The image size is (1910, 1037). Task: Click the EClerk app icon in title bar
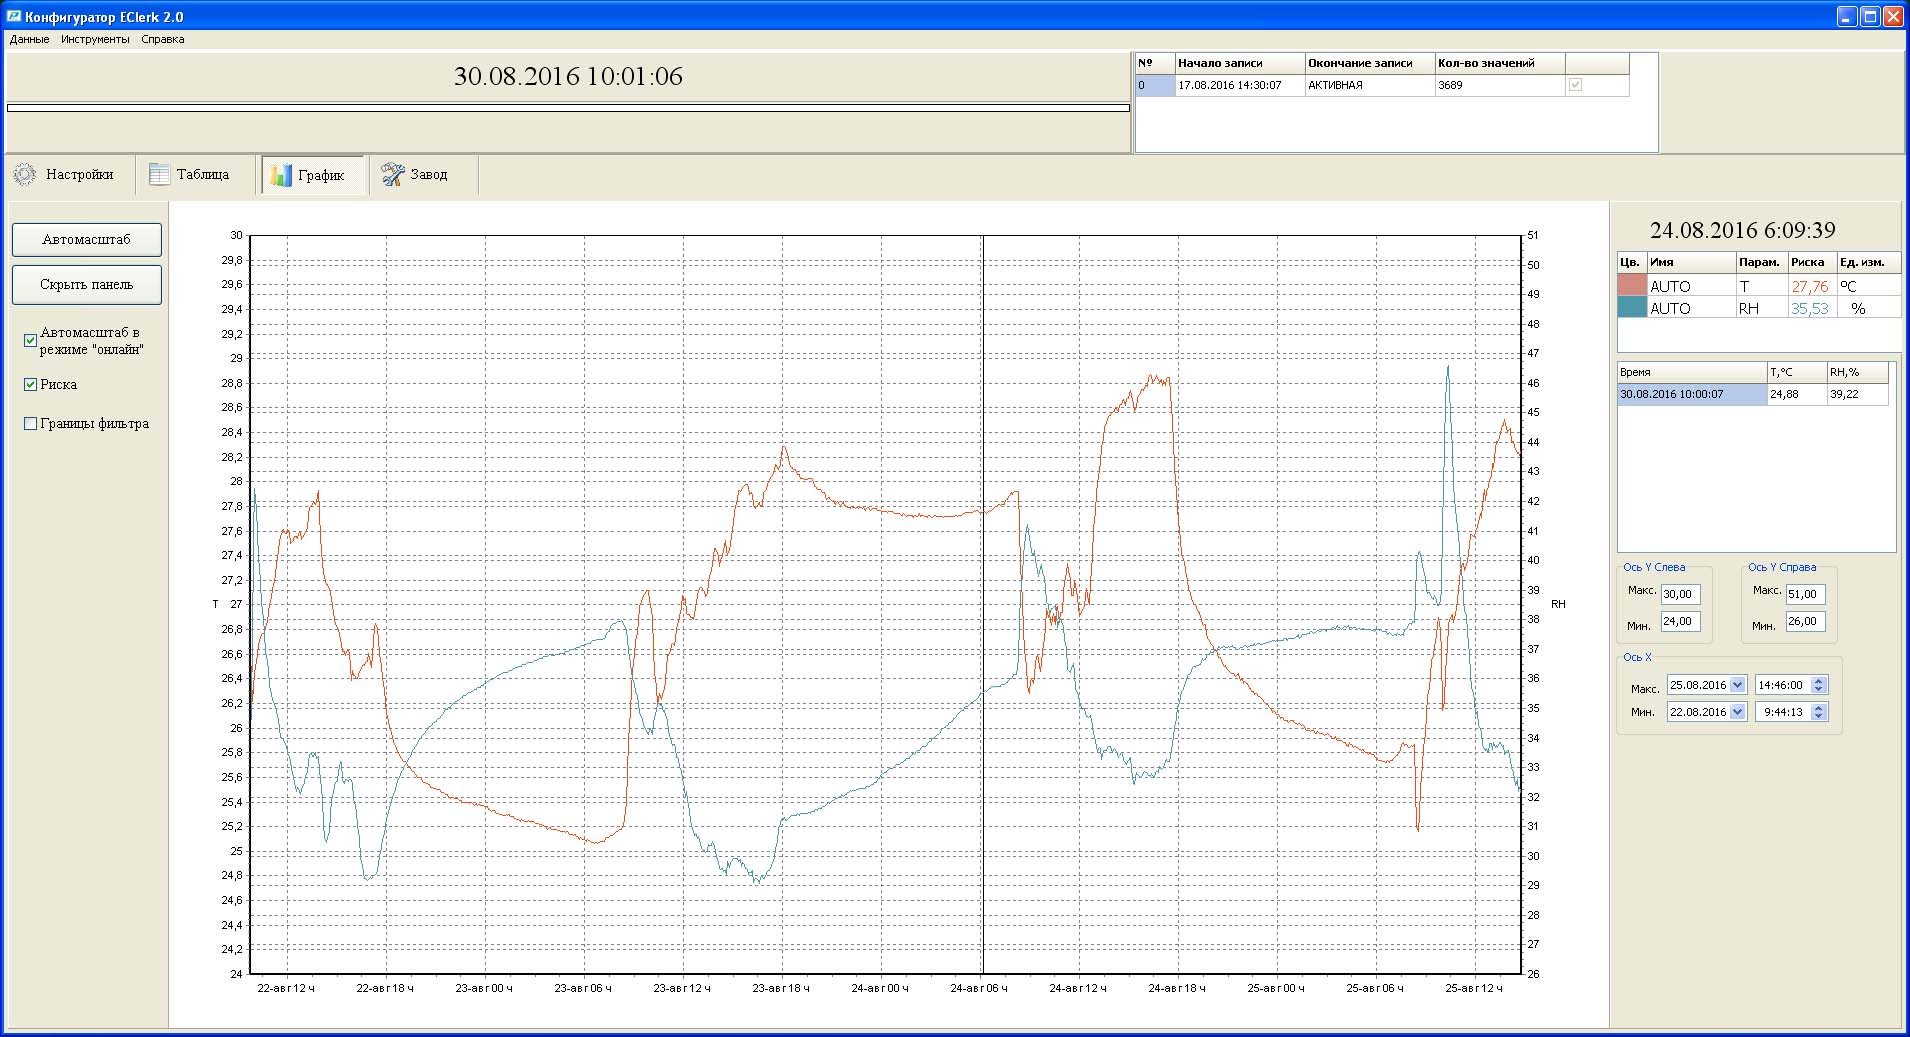pyautogui.click(x=13, y=17)
